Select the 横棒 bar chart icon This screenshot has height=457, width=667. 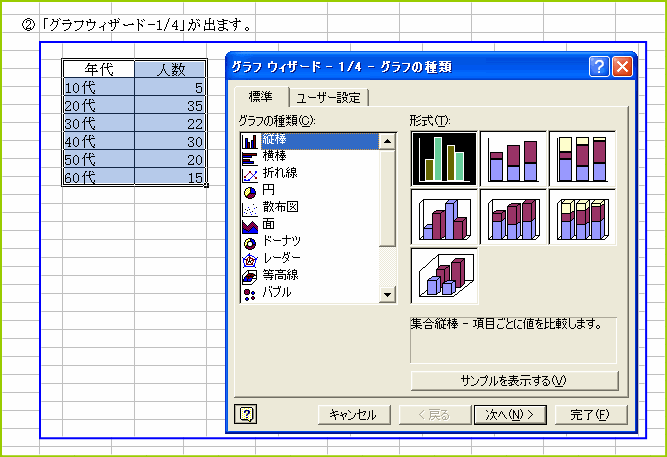(x=250, y=158)
